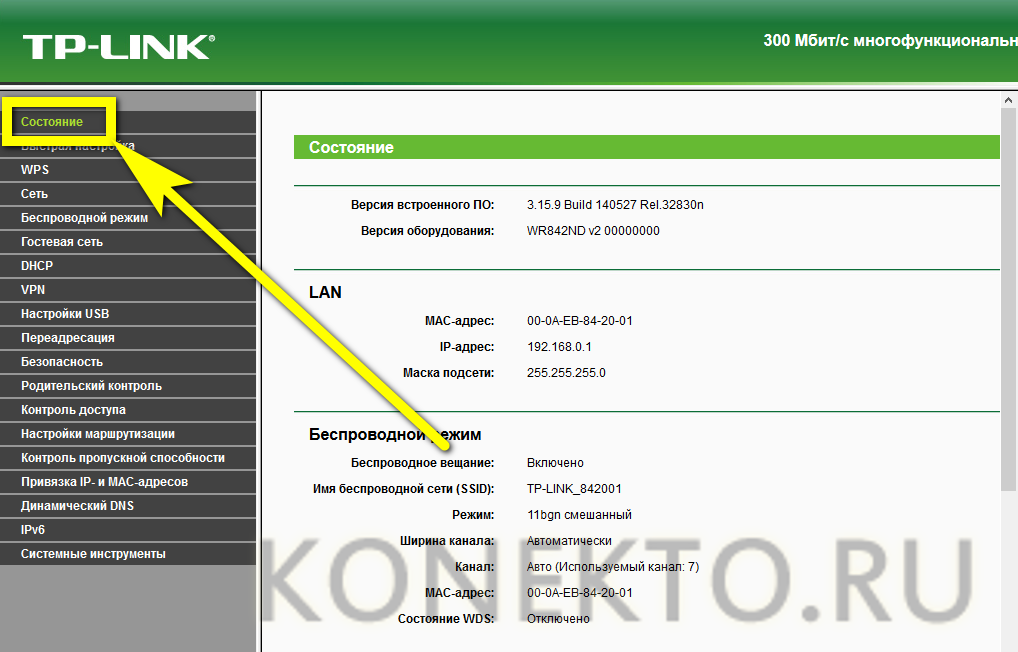Screen dimensions: 1018x652
Task: Click the LAN IP address 192.168.0.1
Action: 559,347
